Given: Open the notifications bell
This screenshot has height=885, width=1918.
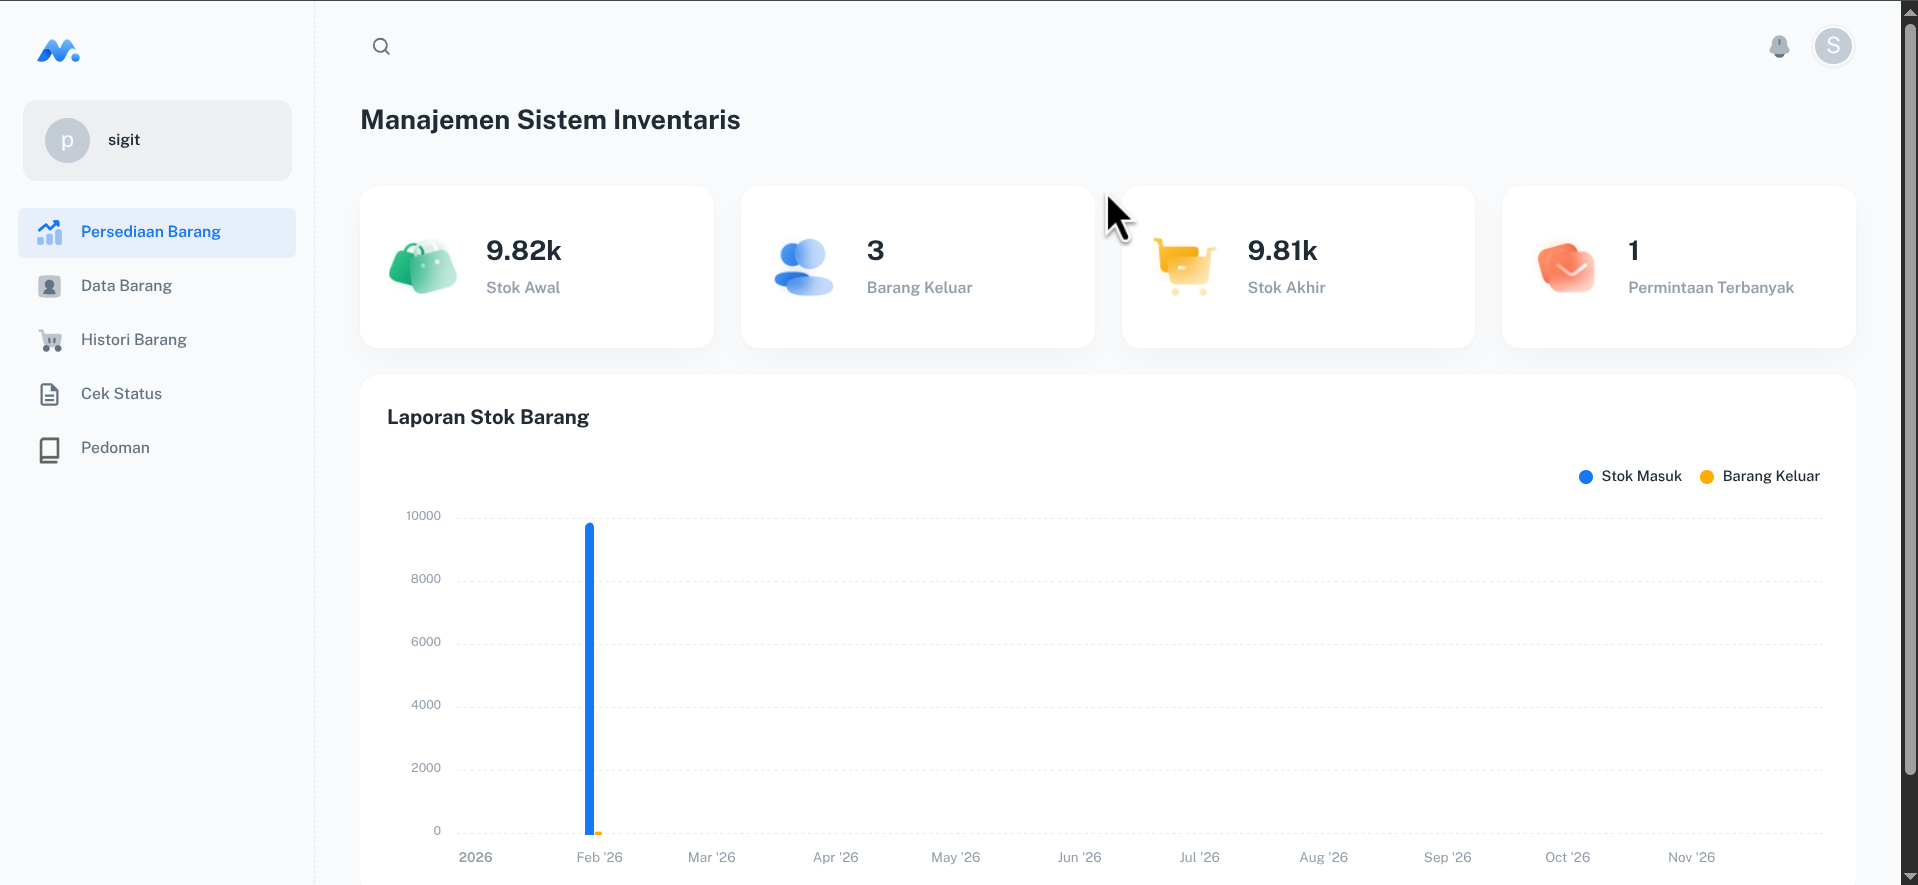Looking at the screenshot, I should [1779, 46].
